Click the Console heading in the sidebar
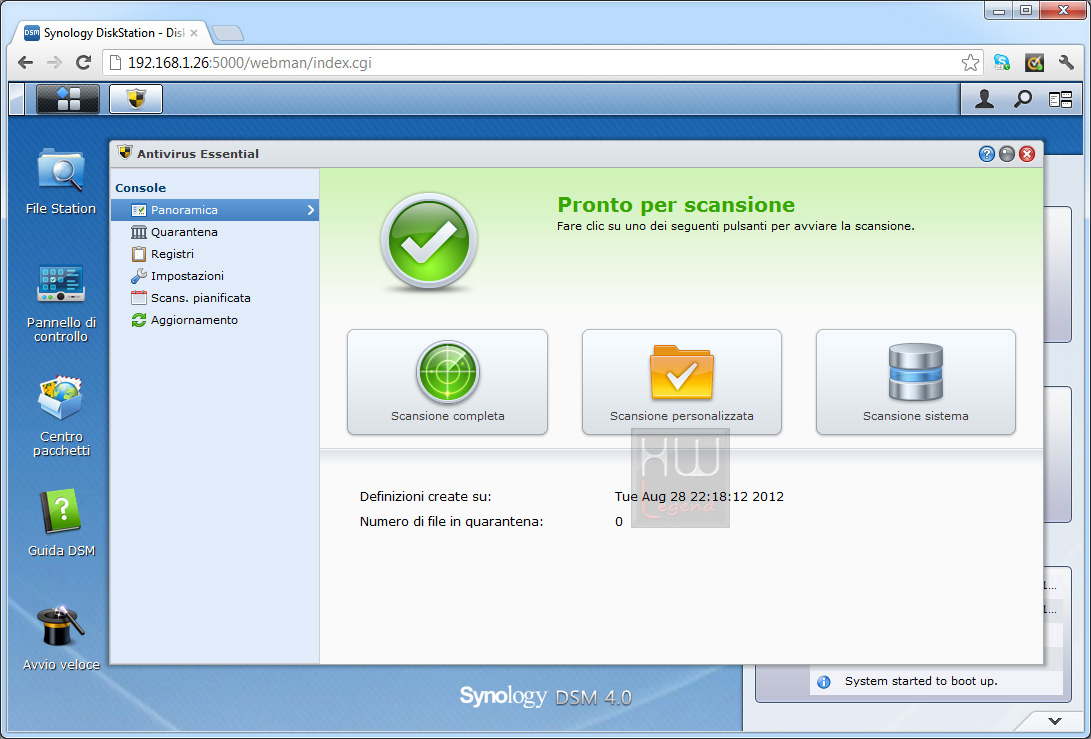The height and width of the screenshot is (739, 1091). click(141, 188)
